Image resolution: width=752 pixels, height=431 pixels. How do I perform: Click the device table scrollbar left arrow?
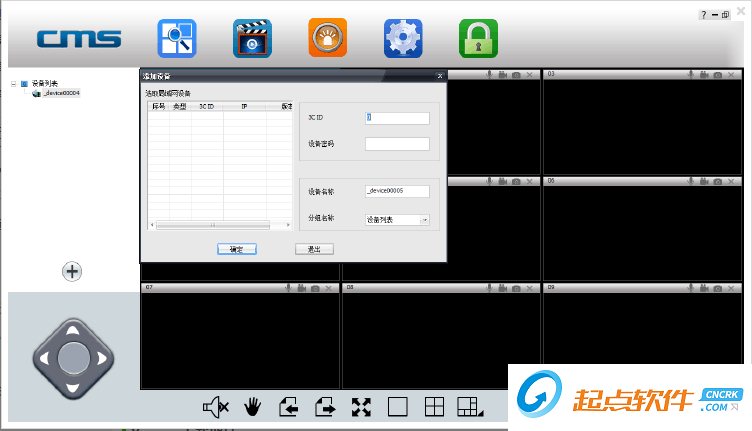153,225
